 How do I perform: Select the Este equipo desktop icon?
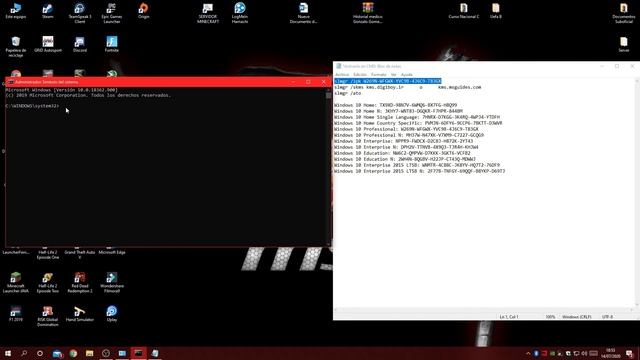click(16, 11)
